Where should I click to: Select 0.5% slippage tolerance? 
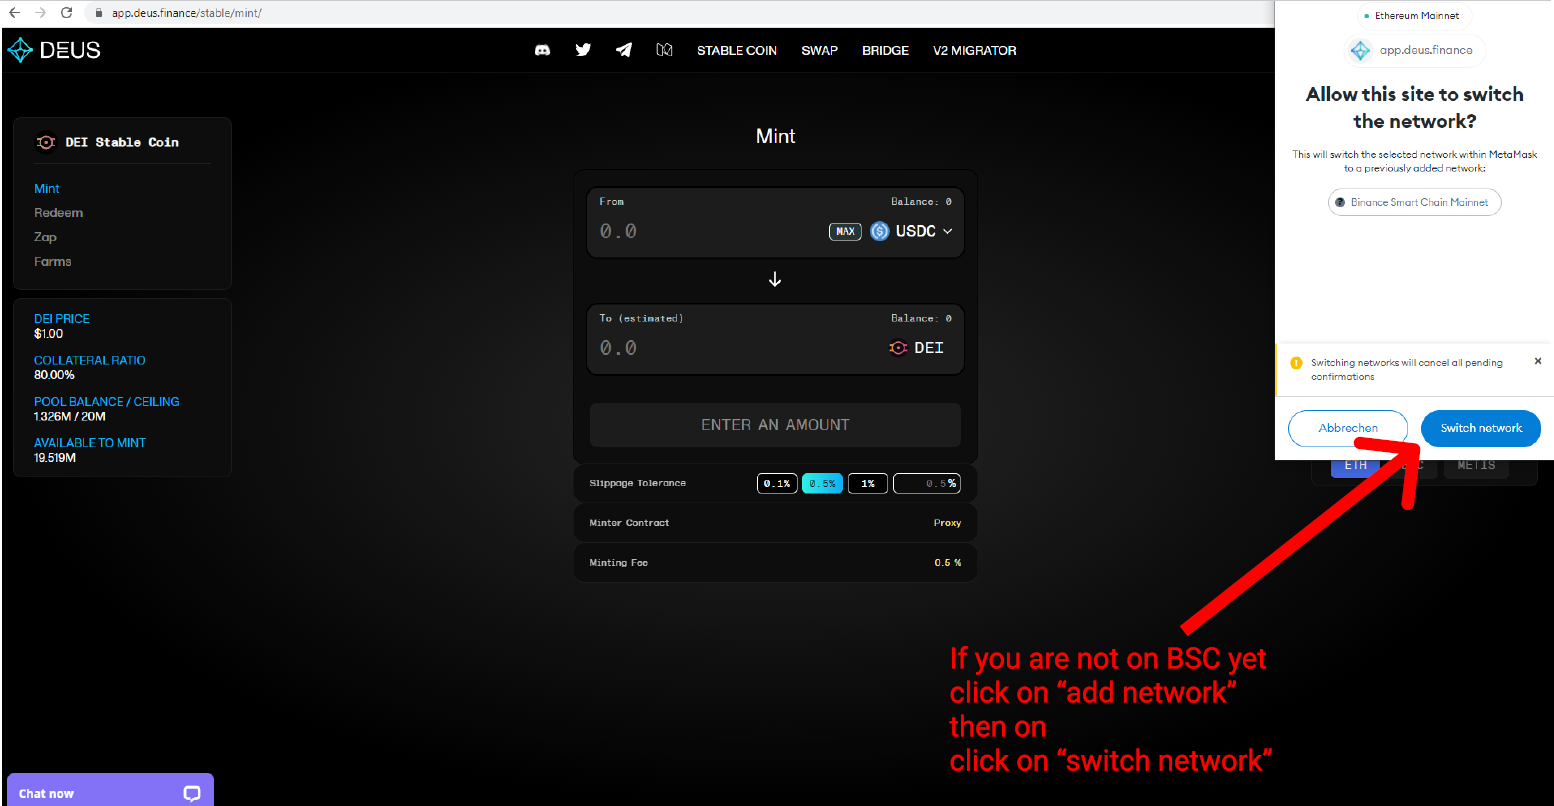click(822, 484)
